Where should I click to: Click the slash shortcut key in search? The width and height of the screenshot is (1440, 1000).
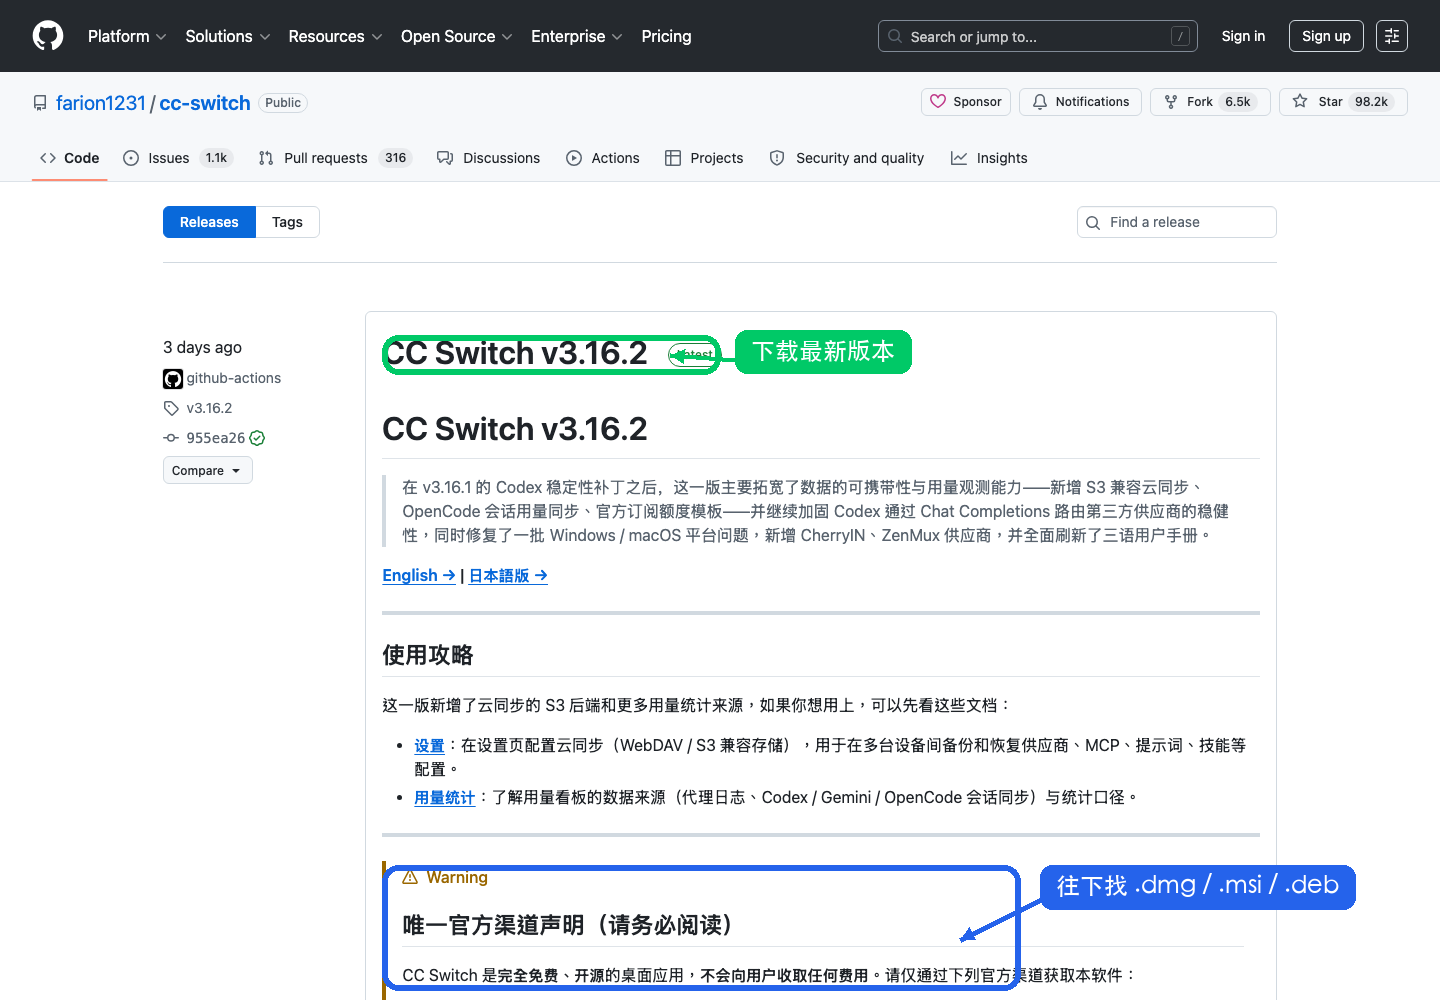(x=1181, y=36)
